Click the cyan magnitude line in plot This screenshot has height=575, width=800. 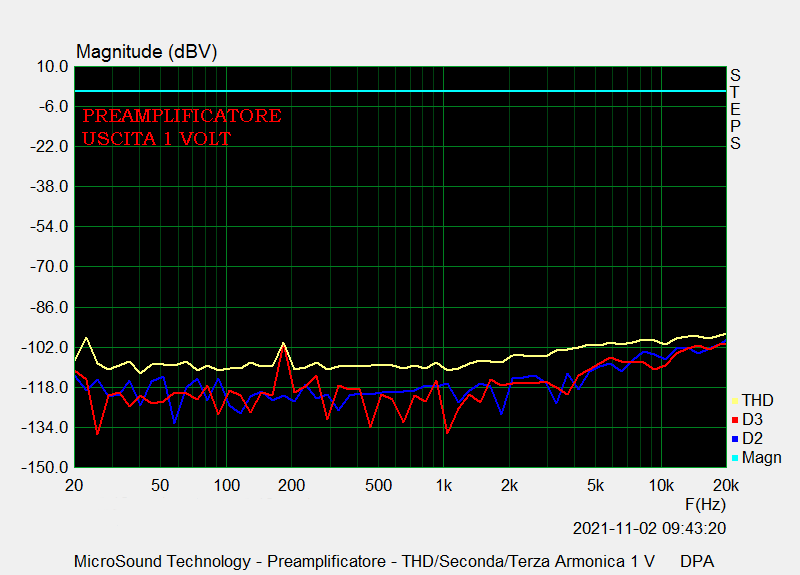(x=401, y=91)
